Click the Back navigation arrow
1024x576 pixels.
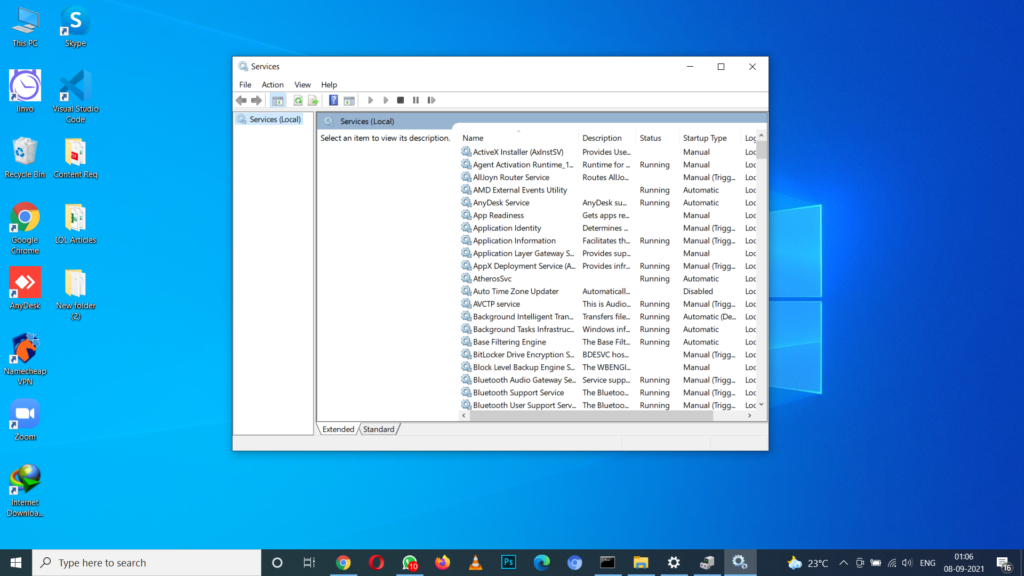pos(241,100)
